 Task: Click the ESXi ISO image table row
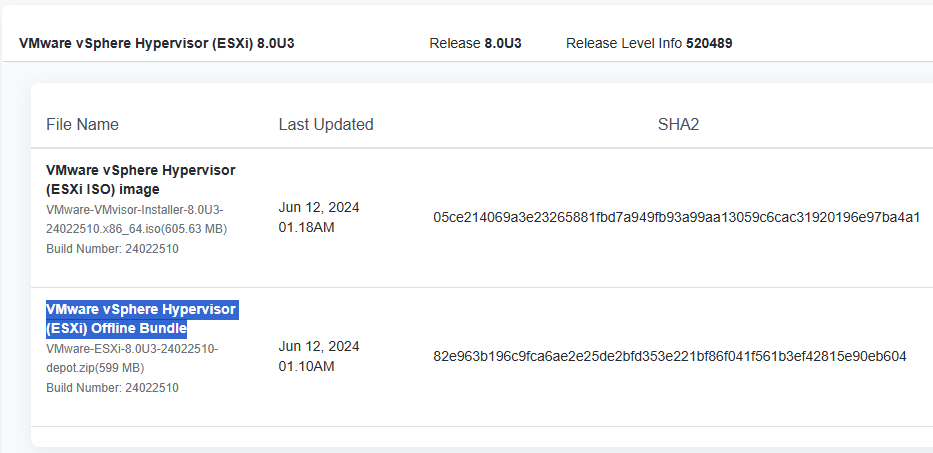[x=482, y=218]
